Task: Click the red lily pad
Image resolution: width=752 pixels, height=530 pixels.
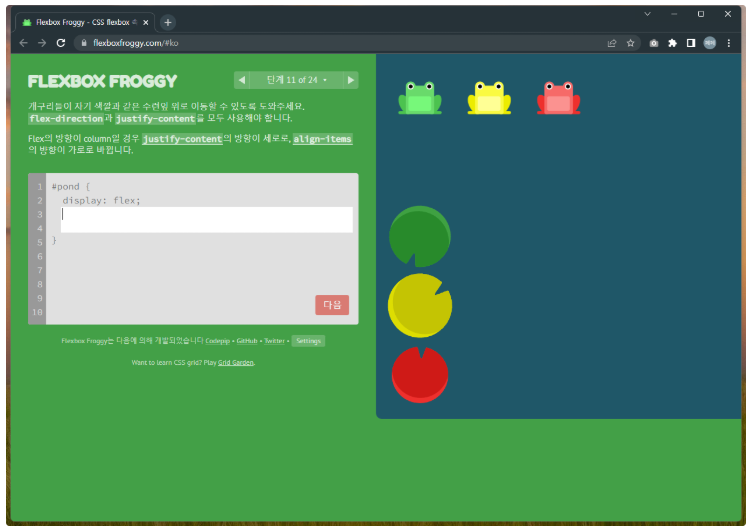Action: click(420, 375)
